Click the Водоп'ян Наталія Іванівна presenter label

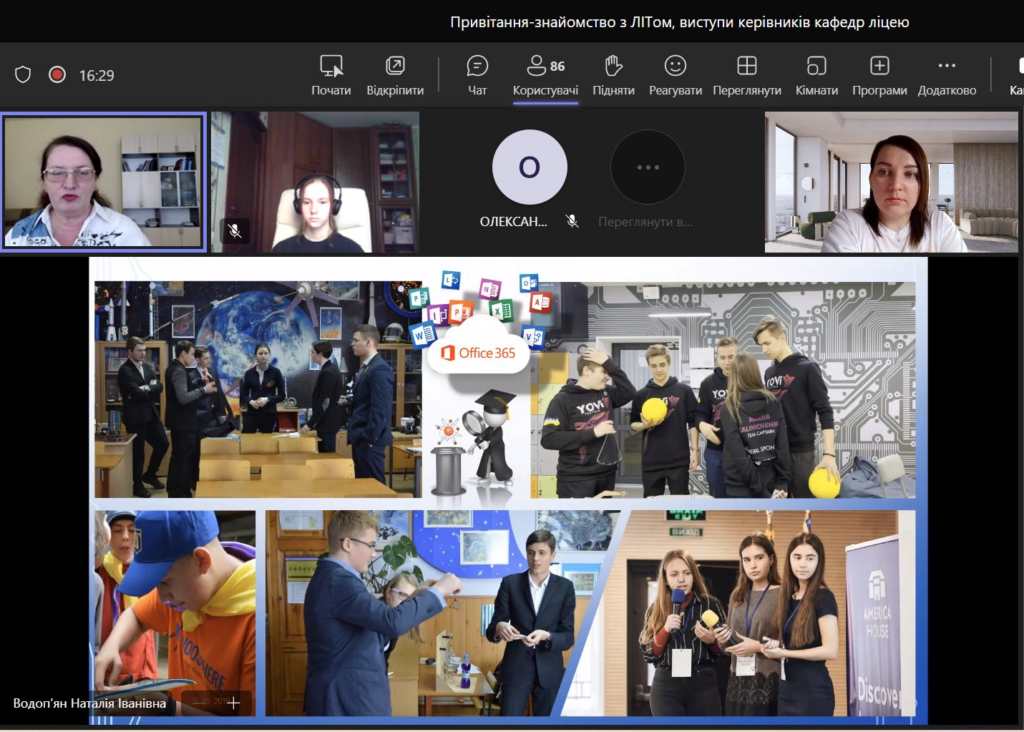(x=90, y=704)
